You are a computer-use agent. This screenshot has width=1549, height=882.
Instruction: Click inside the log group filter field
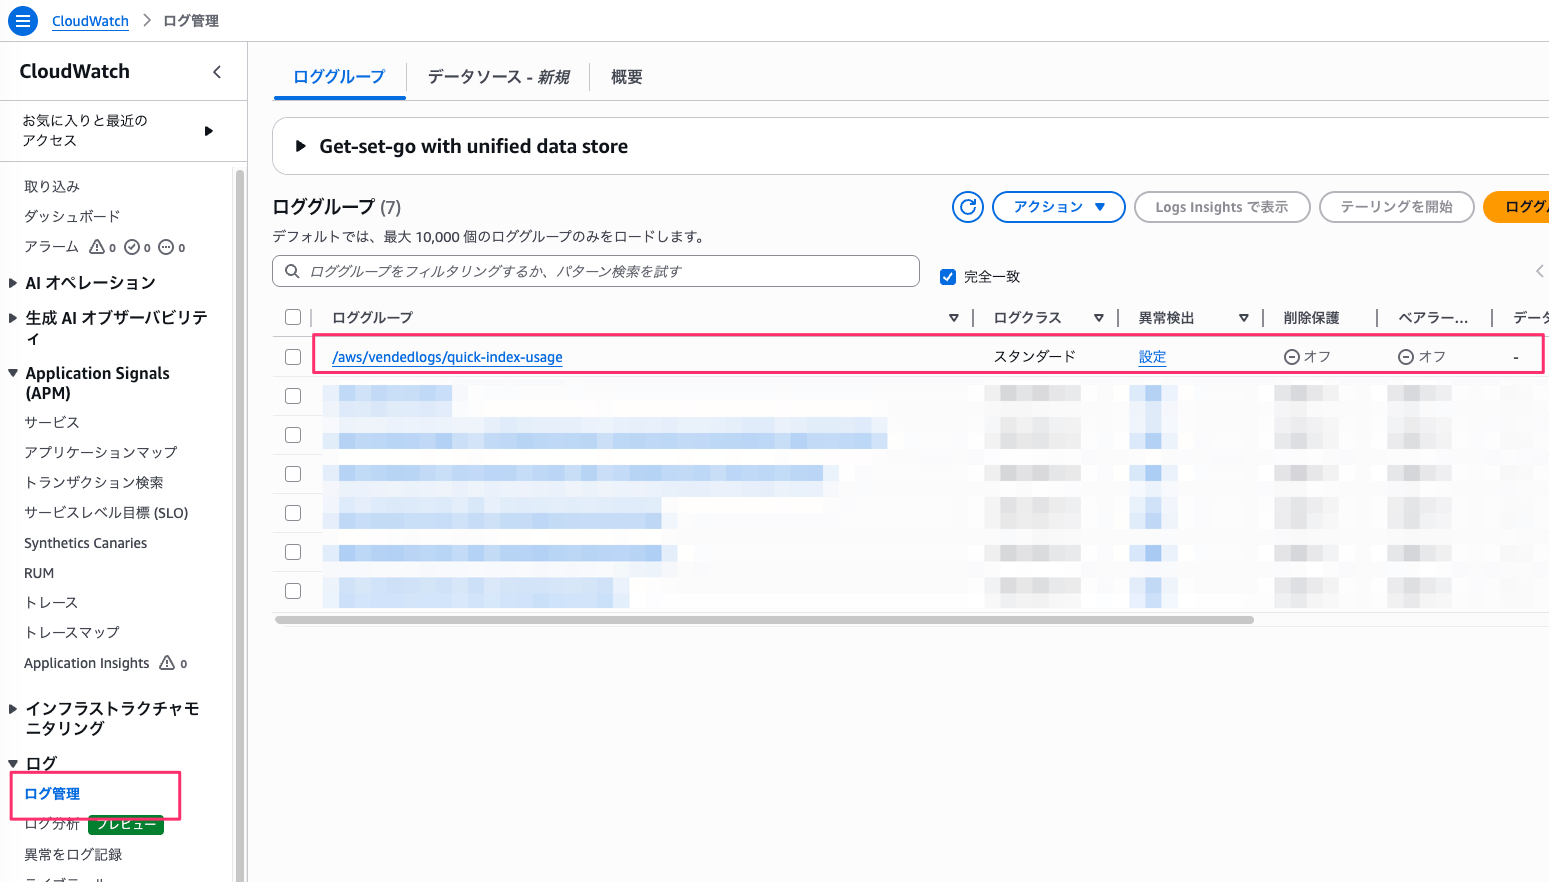pos(600,271)
